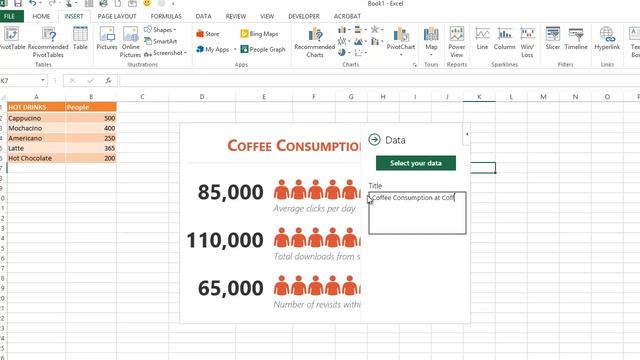Save the workbook from quick access toolbar
The image size is (640, 360).
pos(18,4)
